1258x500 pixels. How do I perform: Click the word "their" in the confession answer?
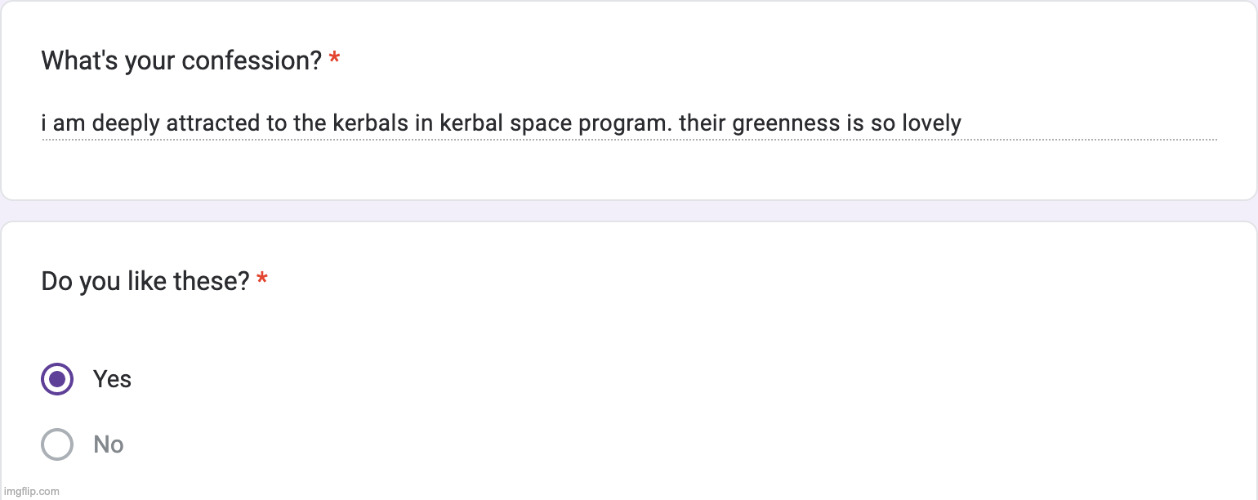[x=702, y=124]
